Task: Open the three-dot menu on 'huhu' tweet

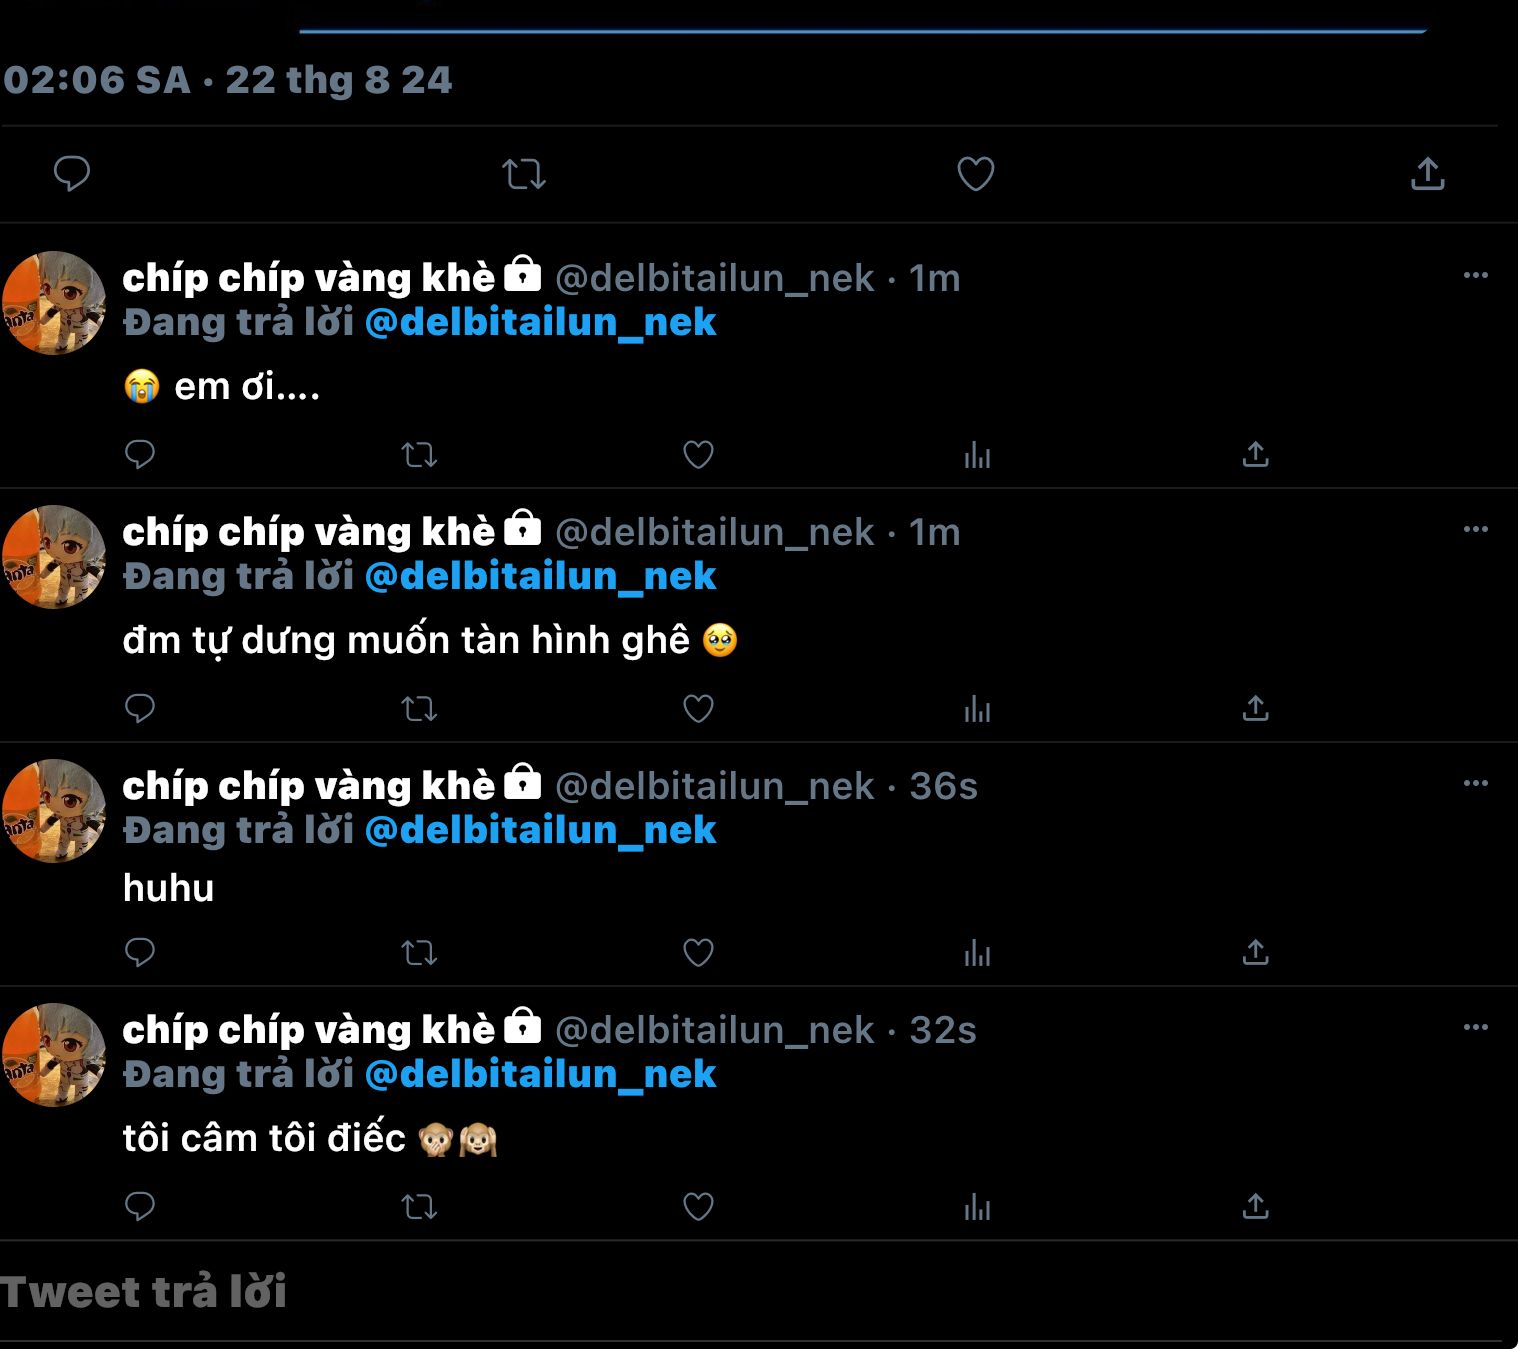Action: pos(1476,783)
